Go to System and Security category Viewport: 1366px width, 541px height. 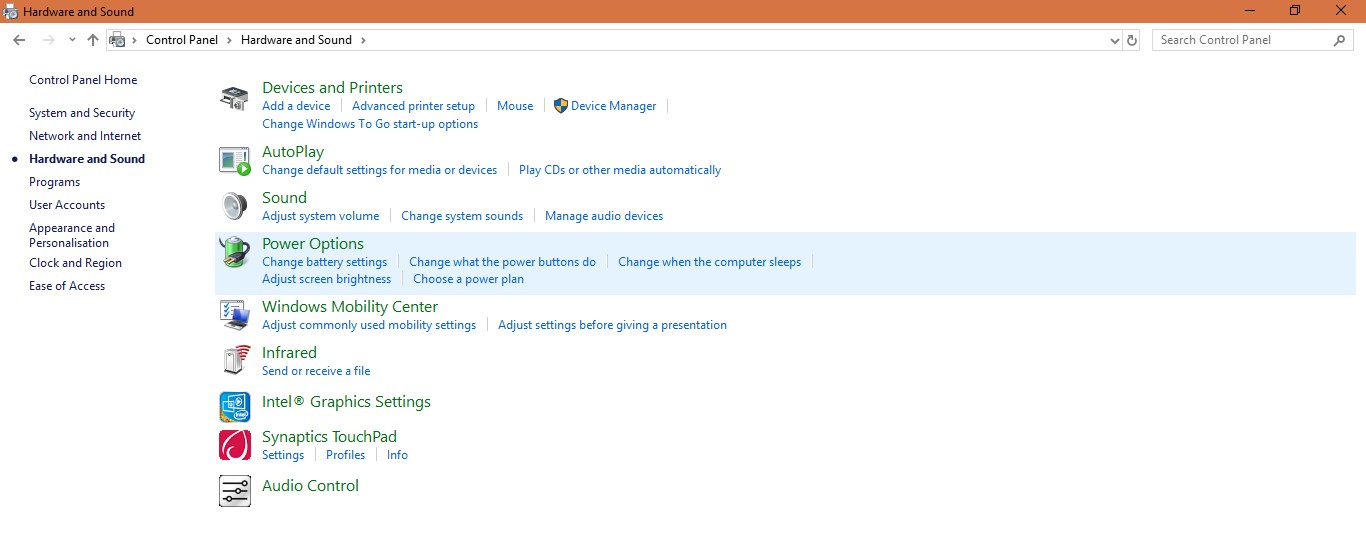pos(82,113)
